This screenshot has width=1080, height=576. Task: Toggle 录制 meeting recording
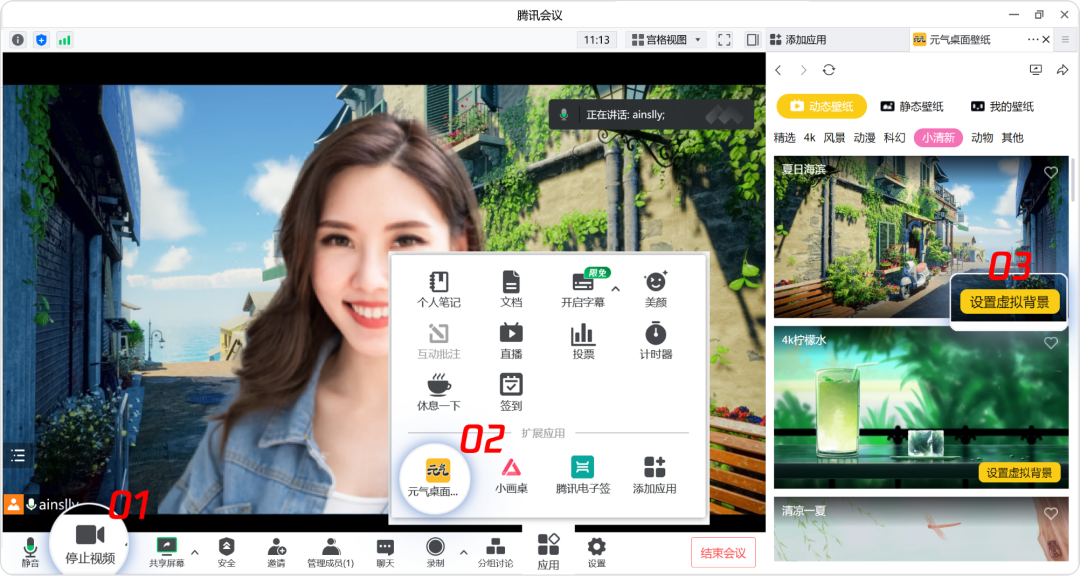435,553
